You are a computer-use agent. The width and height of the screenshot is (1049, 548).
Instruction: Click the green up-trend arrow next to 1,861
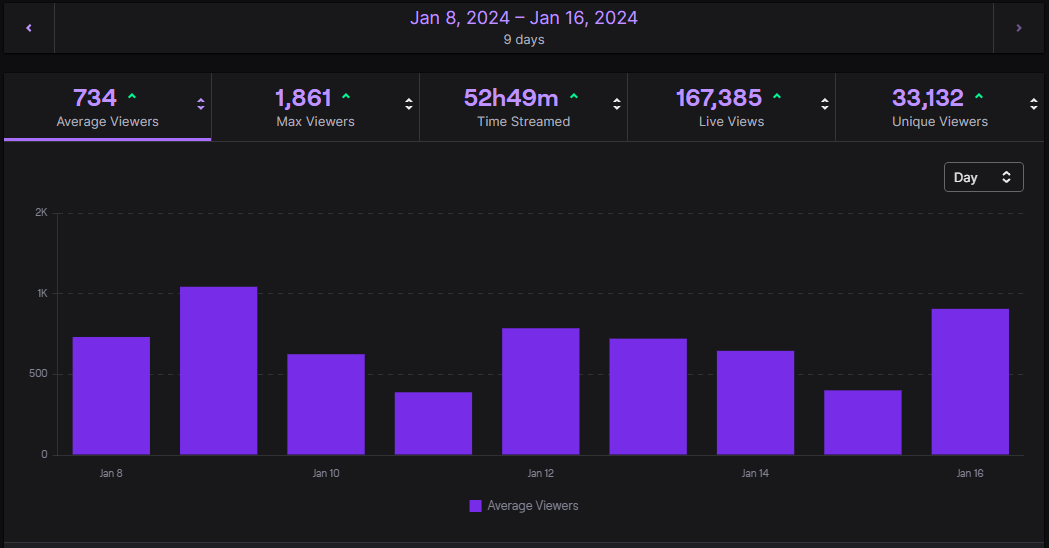(x=346, y=97)
